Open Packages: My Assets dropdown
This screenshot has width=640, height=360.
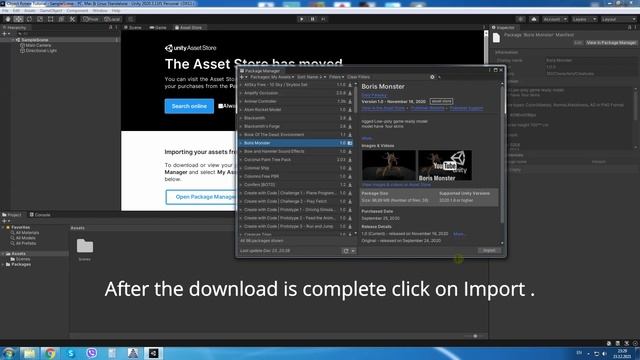tap(272, 77)
